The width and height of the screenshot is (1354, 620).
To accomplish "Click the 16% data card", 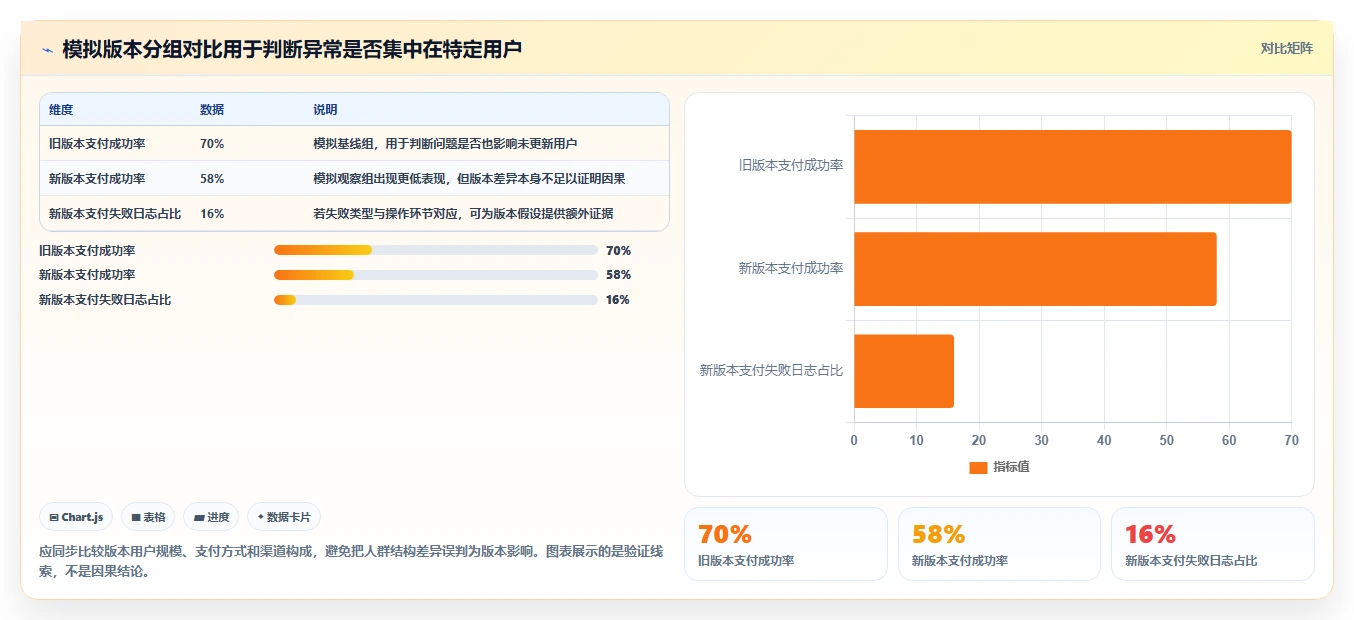I will click(x=1213, y=544).
